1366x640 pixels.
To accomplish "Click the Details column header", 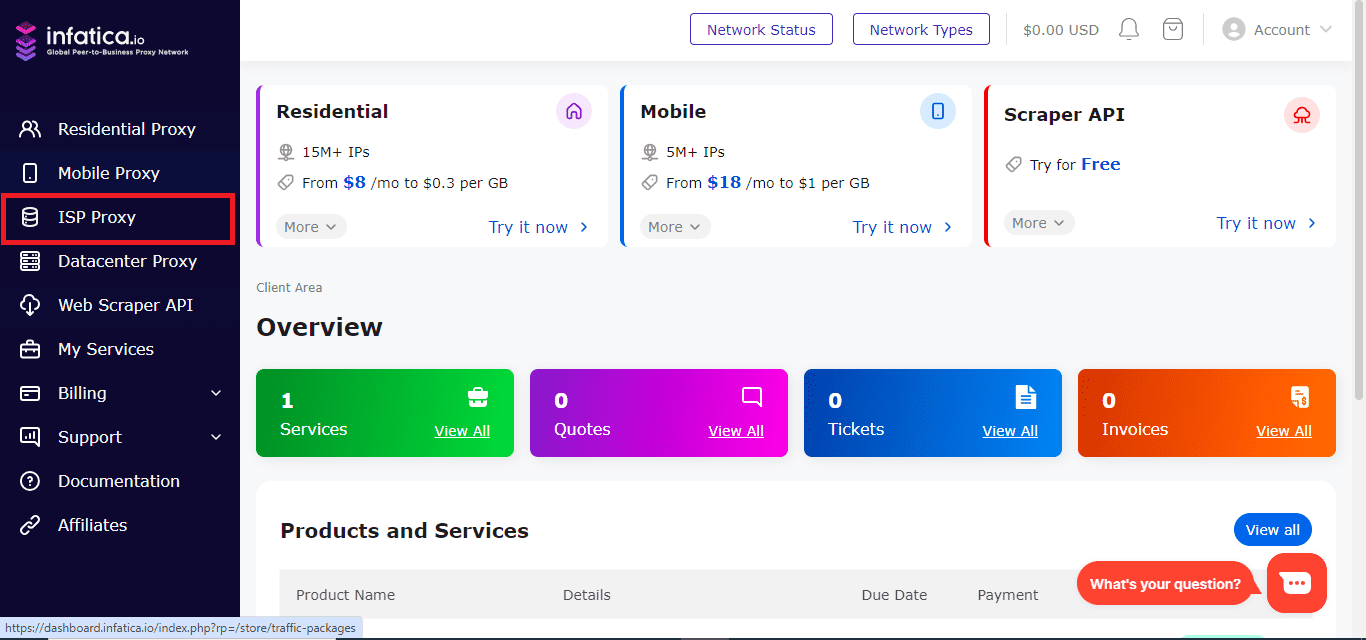I will coord(586,595).
